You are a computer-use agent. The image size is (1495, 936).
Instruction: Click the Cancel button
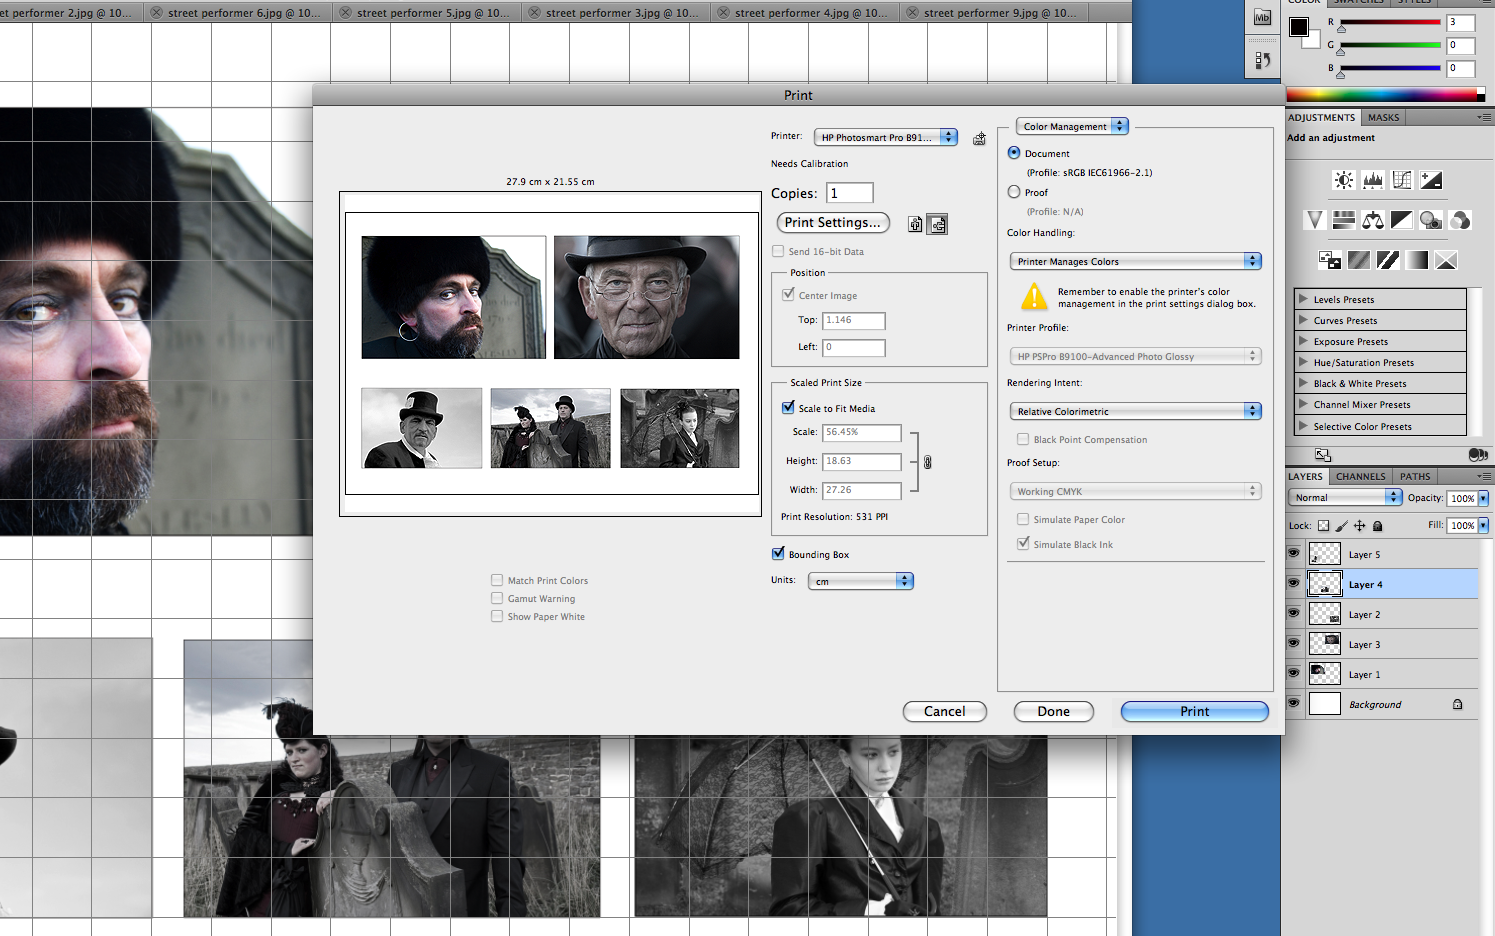[x=945, y=711]
